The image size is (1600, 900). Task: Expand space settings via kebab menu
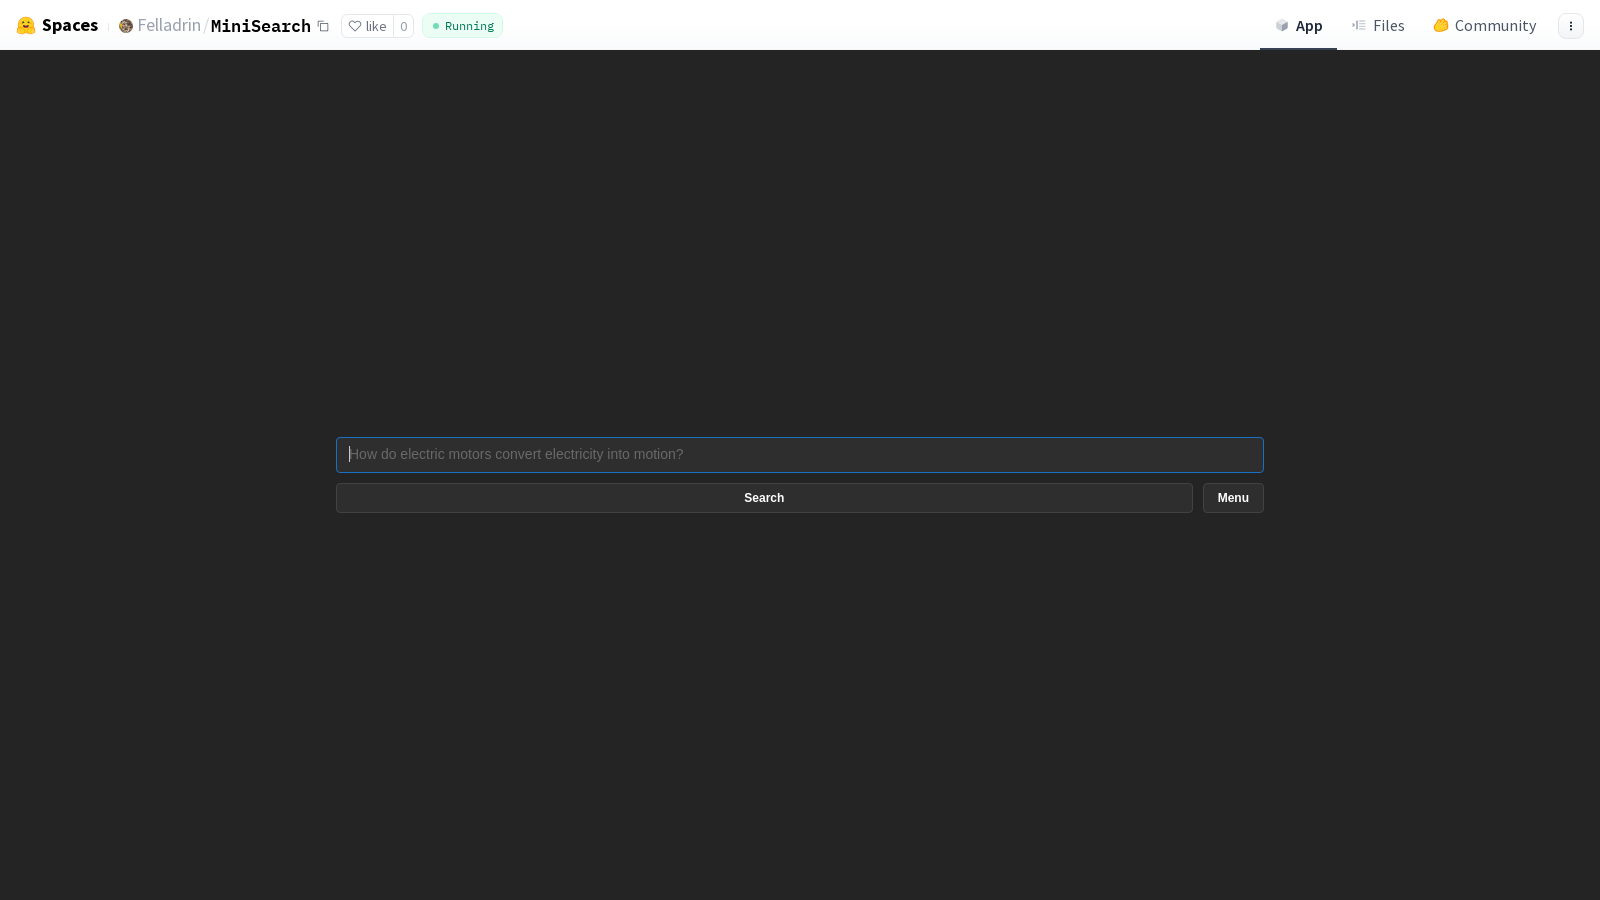pos(1571,26)
